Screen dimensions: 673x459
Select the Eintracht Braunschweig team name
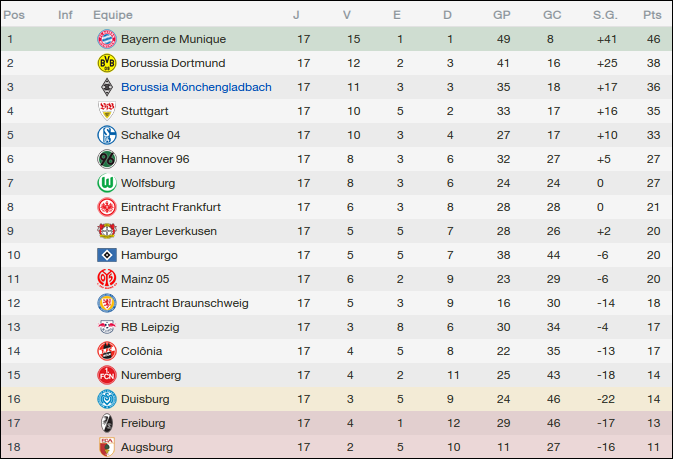coord(185,303)
